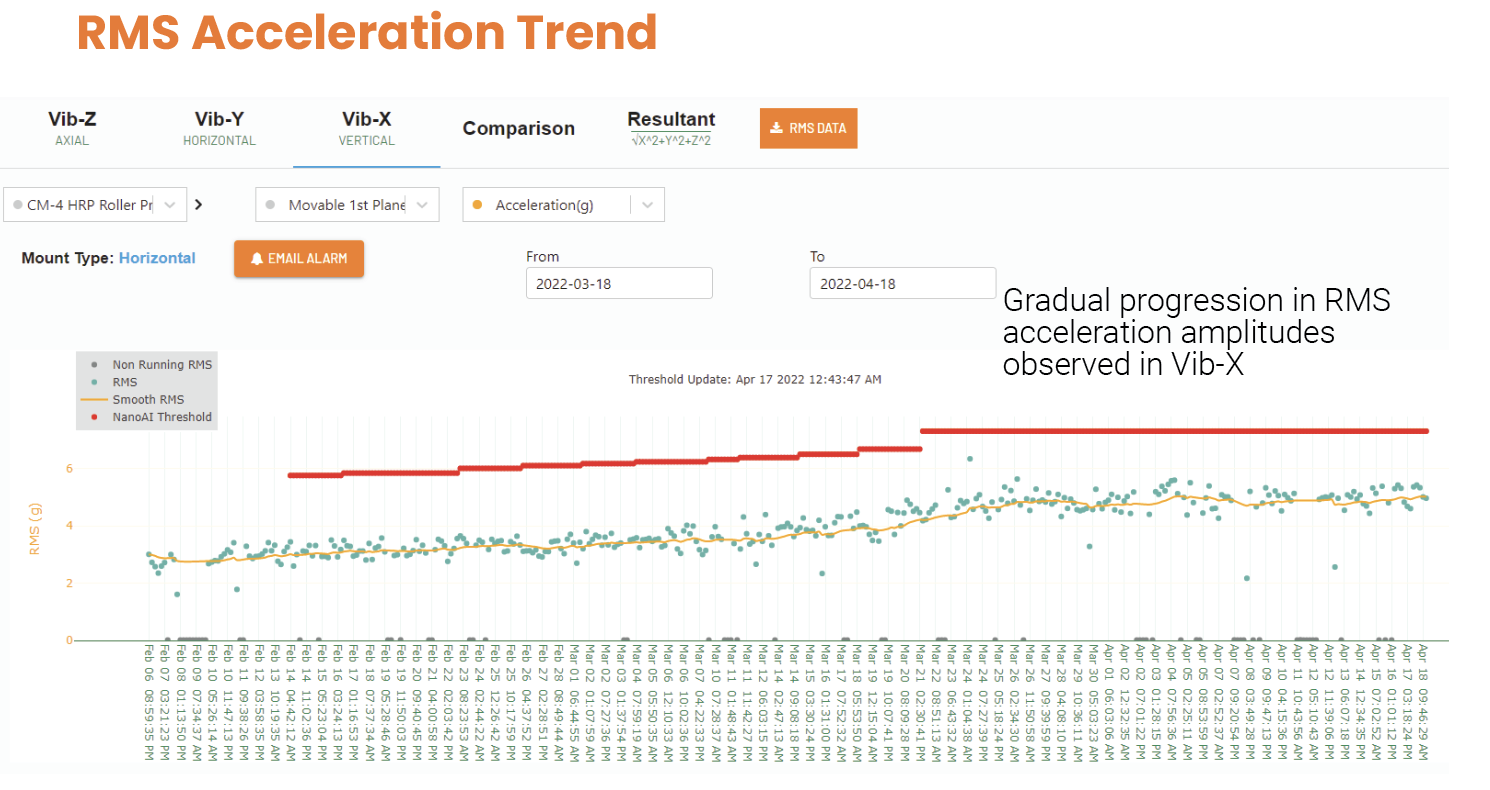Click the Horizontal mount type link
Image resolution: width=1490 pixels, height=790 pixels.
(157, 258)
